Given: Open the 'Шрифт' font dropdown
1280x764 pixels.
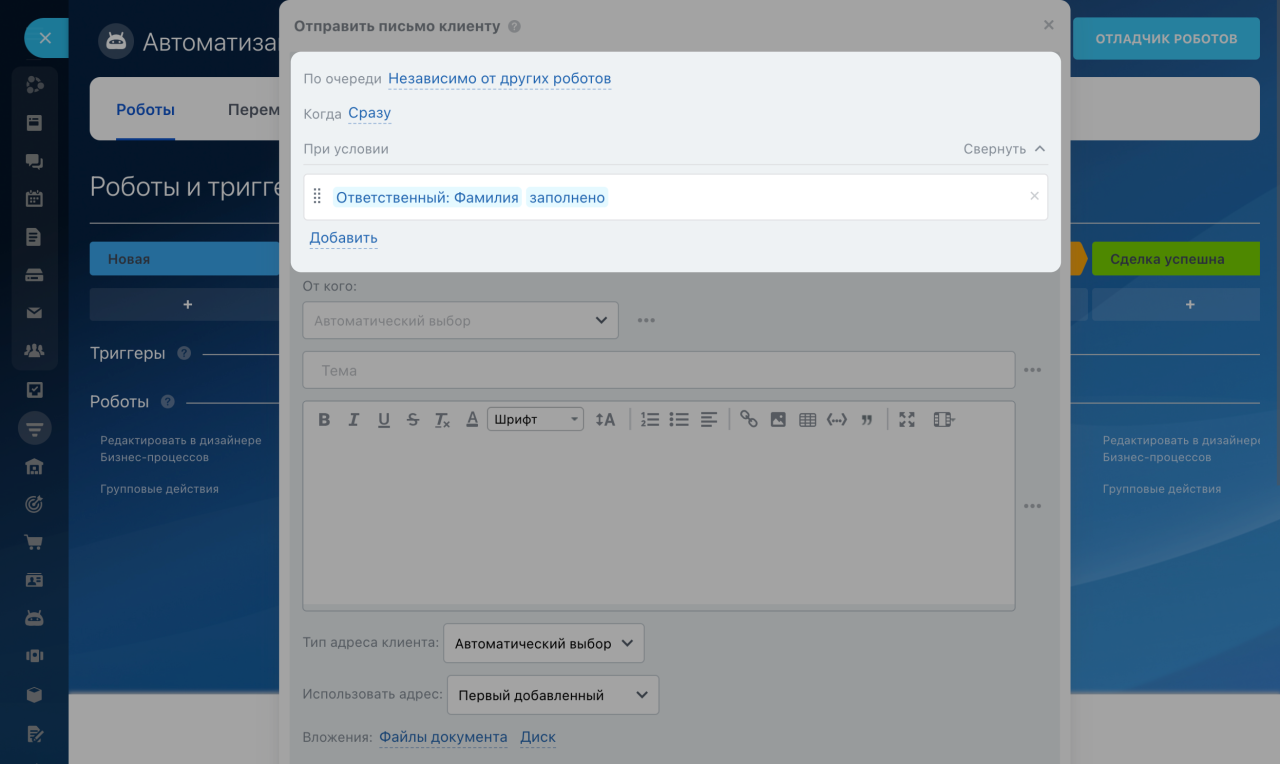Looking at the screenshot, I should pos(535,420).
